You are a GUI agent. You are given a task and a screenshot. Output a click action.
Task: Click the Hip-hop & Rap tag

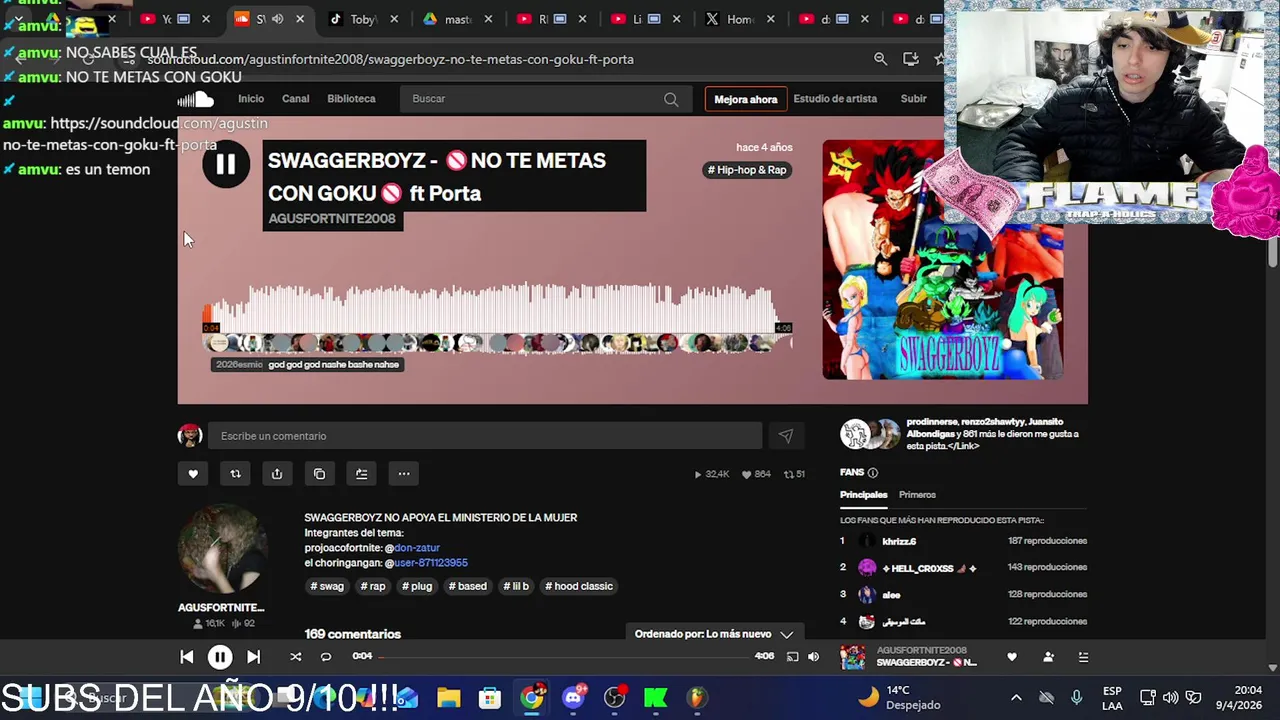click(747, 170)
